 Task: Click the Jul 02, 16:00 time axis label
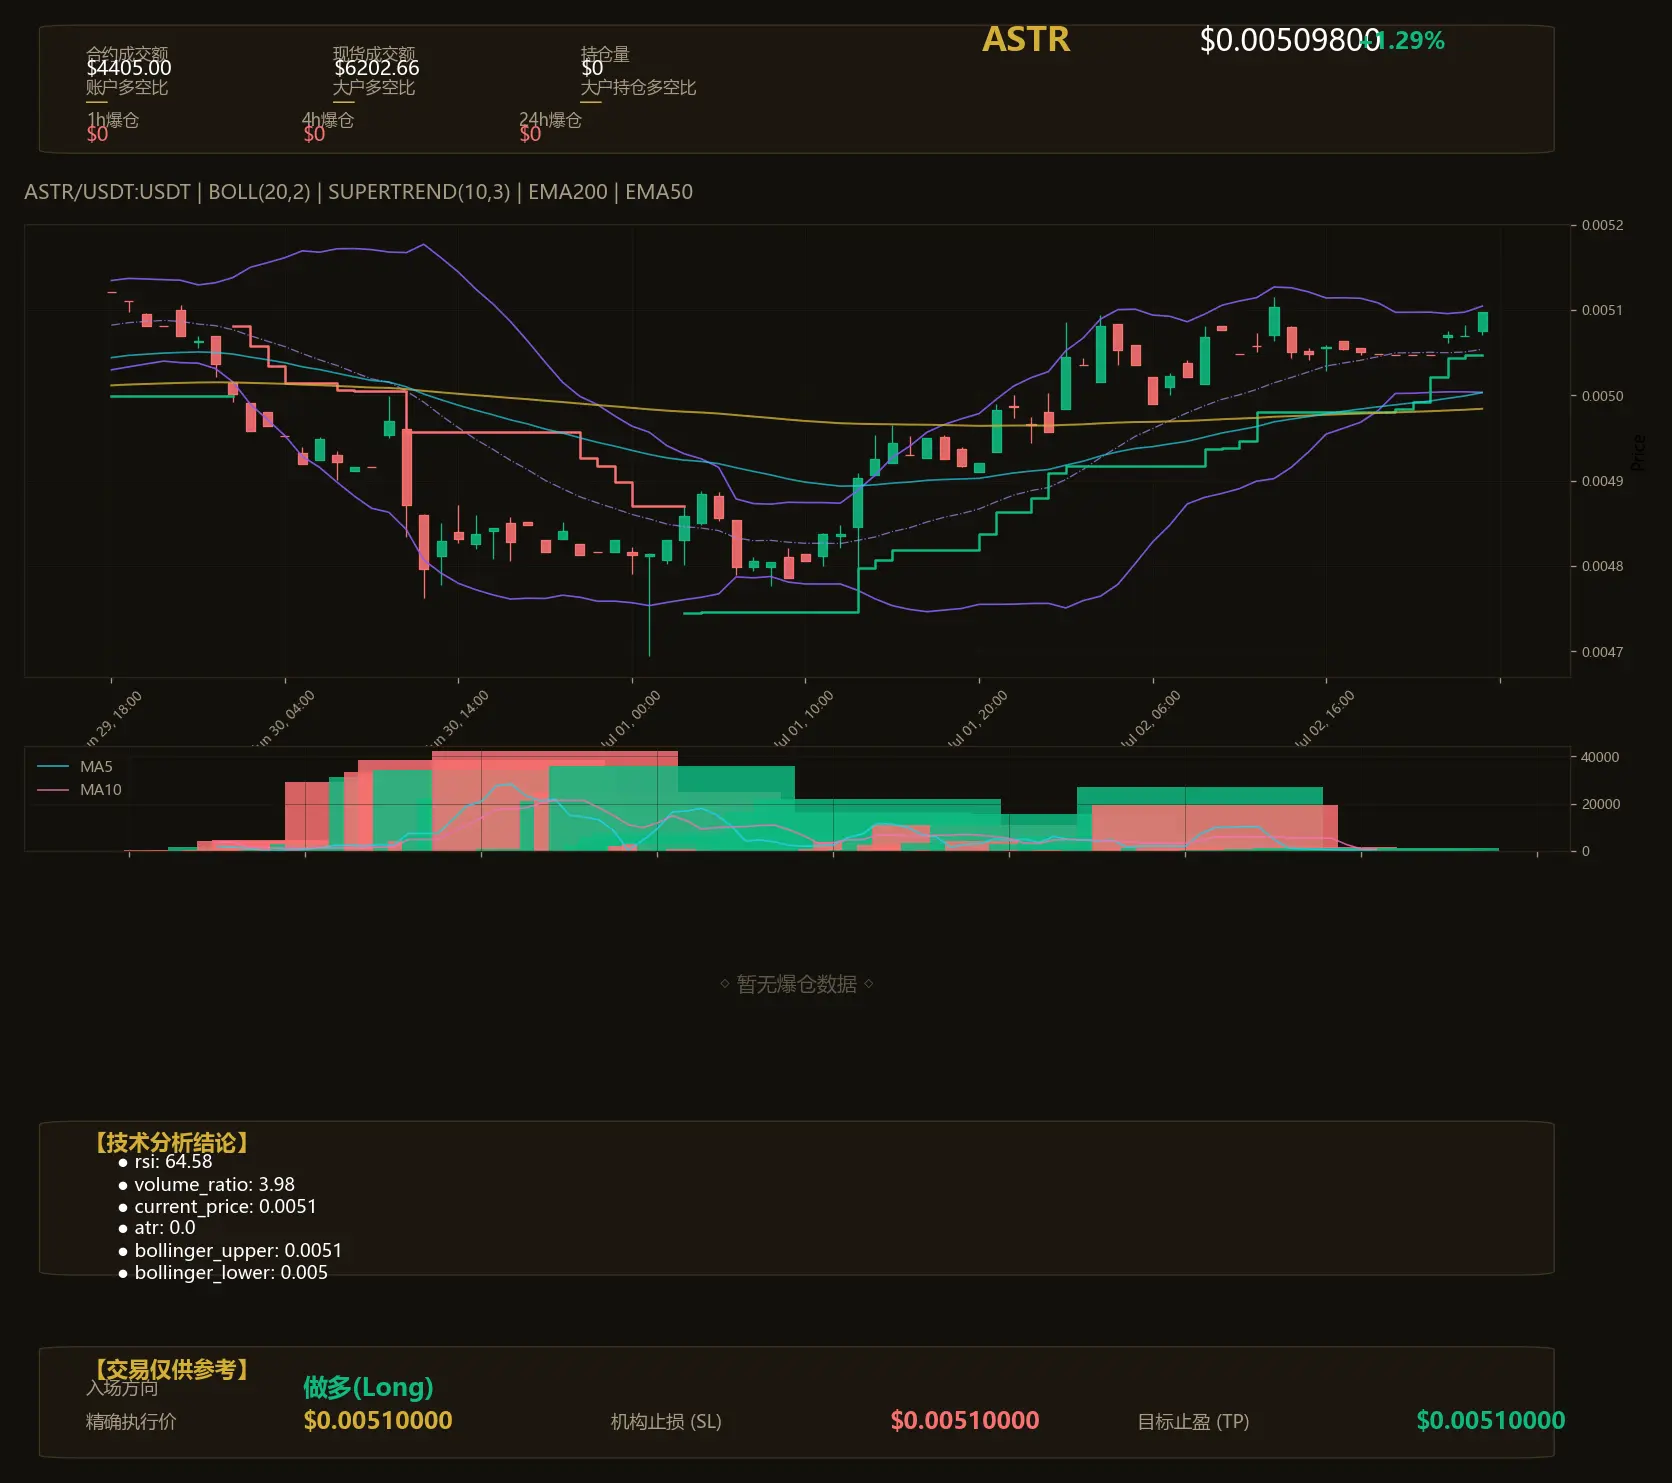coord(1324,720)
